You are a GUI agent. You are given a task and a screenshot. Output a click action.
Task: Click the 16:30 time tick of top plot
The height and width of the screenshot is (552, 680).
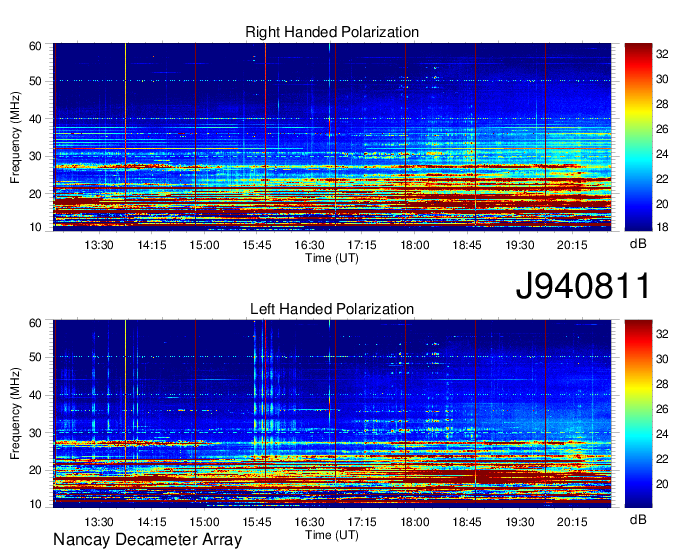pyautogui.click(x=309, y=245)
